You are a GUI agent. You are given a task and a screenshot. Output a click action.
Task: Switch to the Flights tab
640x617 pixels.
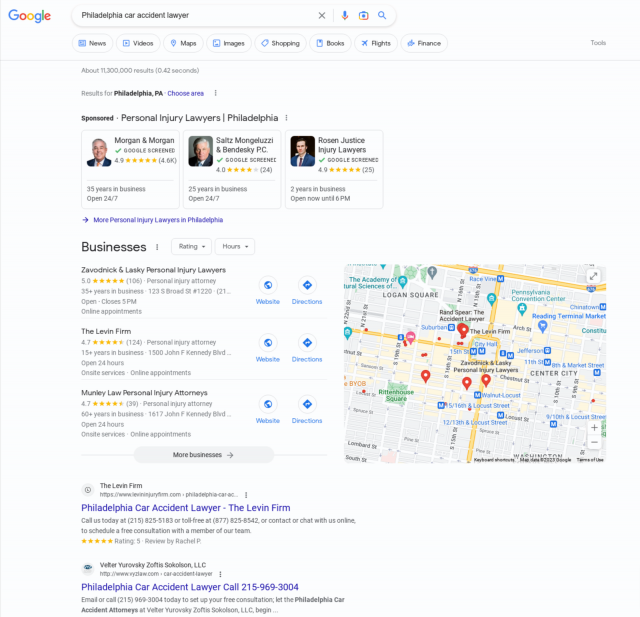pyautogui.click(x=376, y=43)
